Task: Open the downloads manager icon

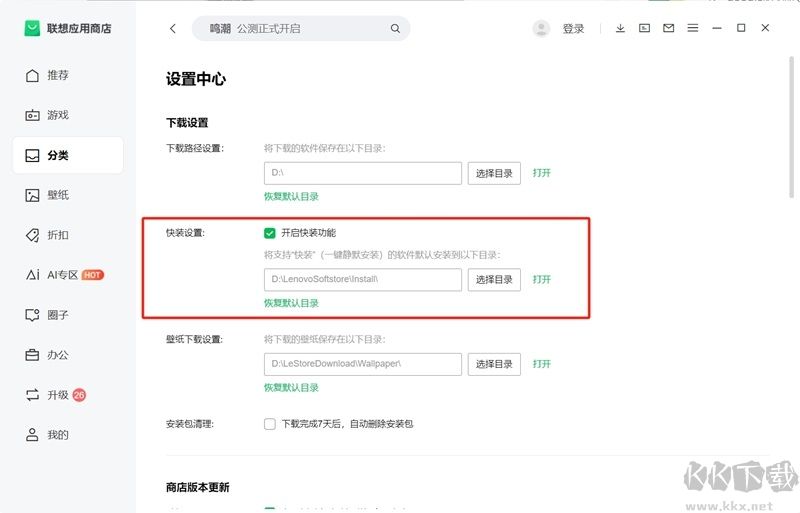Action: coord(620,28)
